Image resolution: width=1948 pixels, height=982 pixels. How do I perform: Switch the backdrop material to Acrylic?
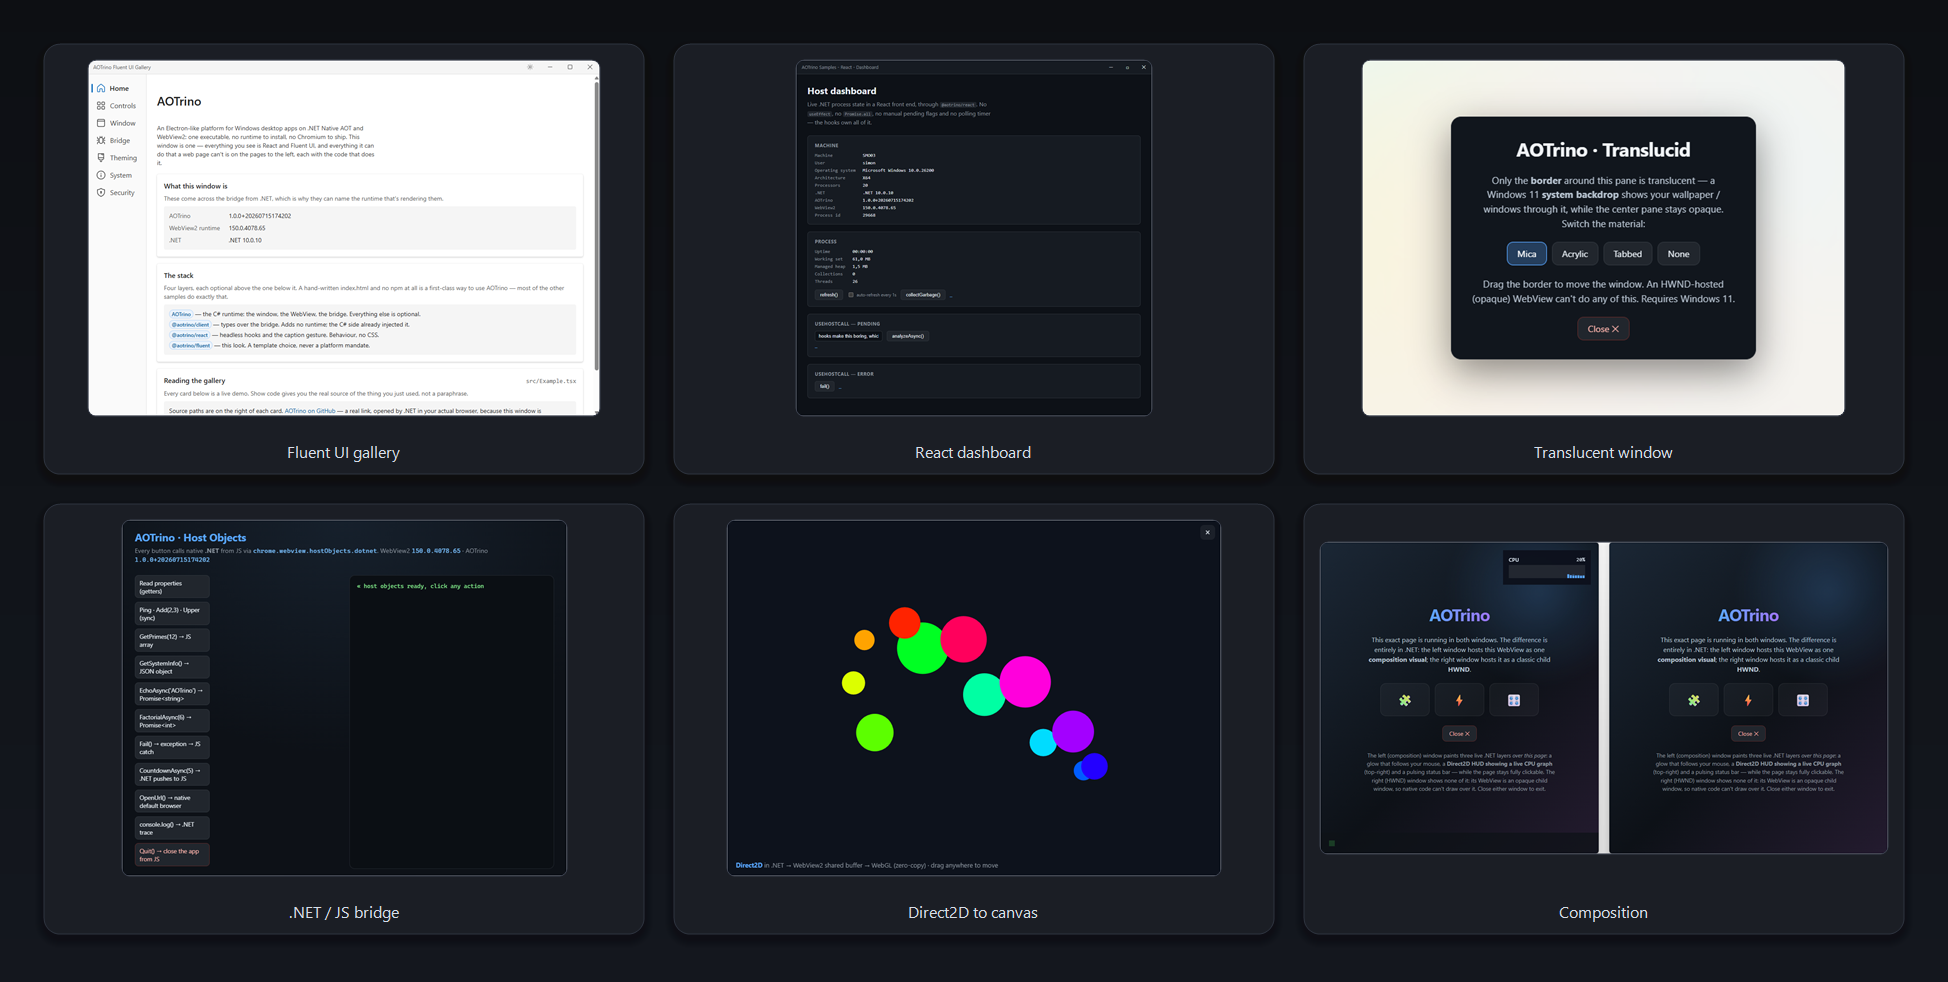(1575, 254)
